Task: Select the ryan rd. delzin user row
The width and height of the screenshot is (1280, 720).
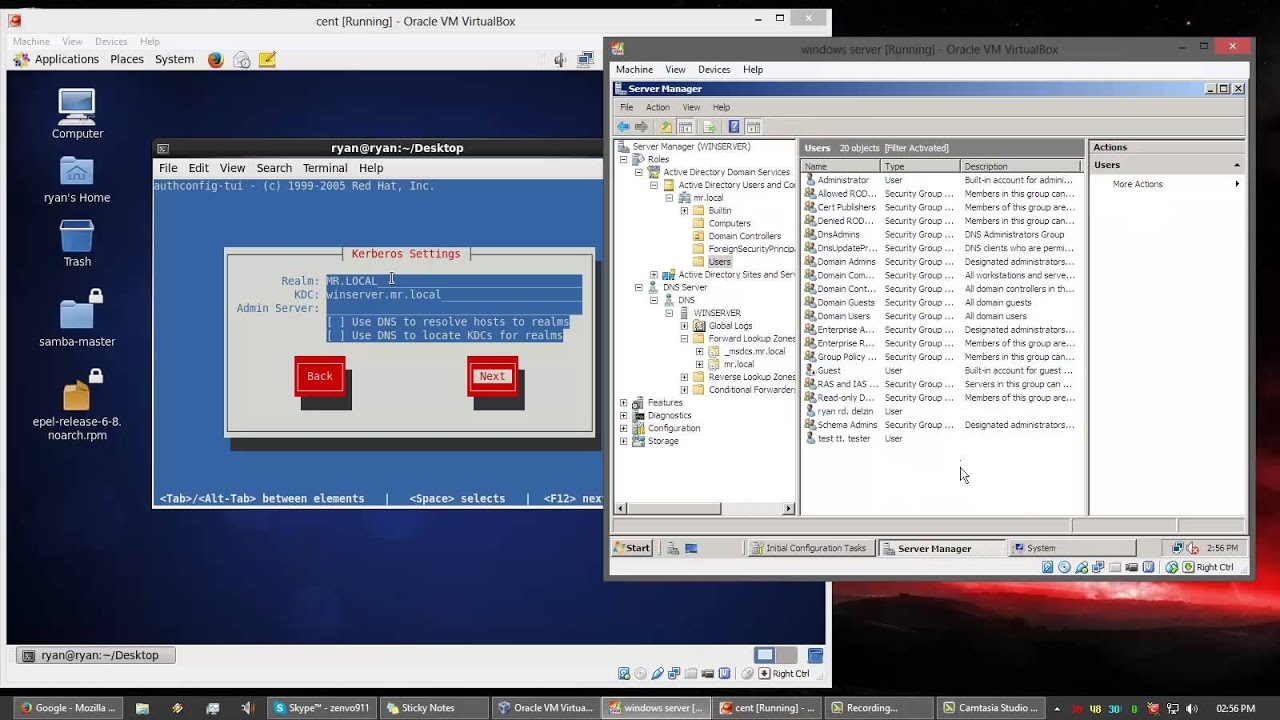Action: click(941, 411)
